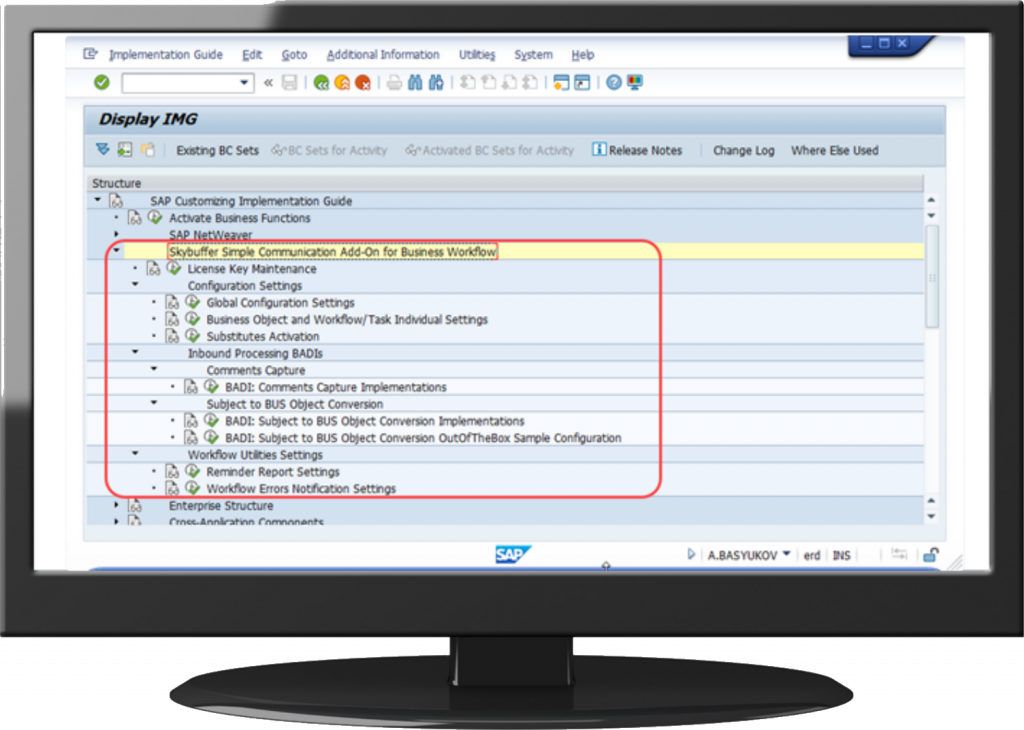Open the A.BASYUKOV status bar dropdown

click(x=787, y=554)
